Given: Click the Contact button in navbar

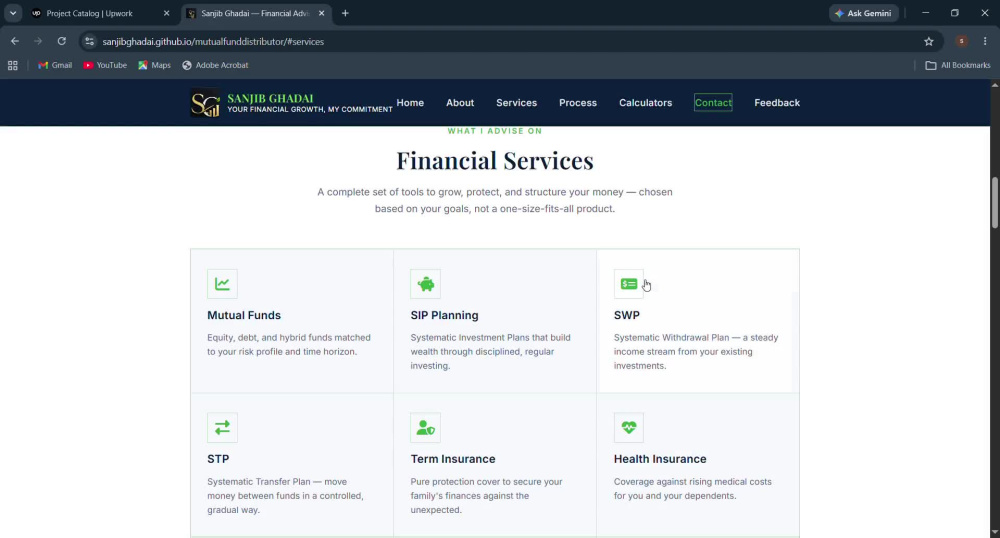Looking at the screenshot, I should coord(713,103).
